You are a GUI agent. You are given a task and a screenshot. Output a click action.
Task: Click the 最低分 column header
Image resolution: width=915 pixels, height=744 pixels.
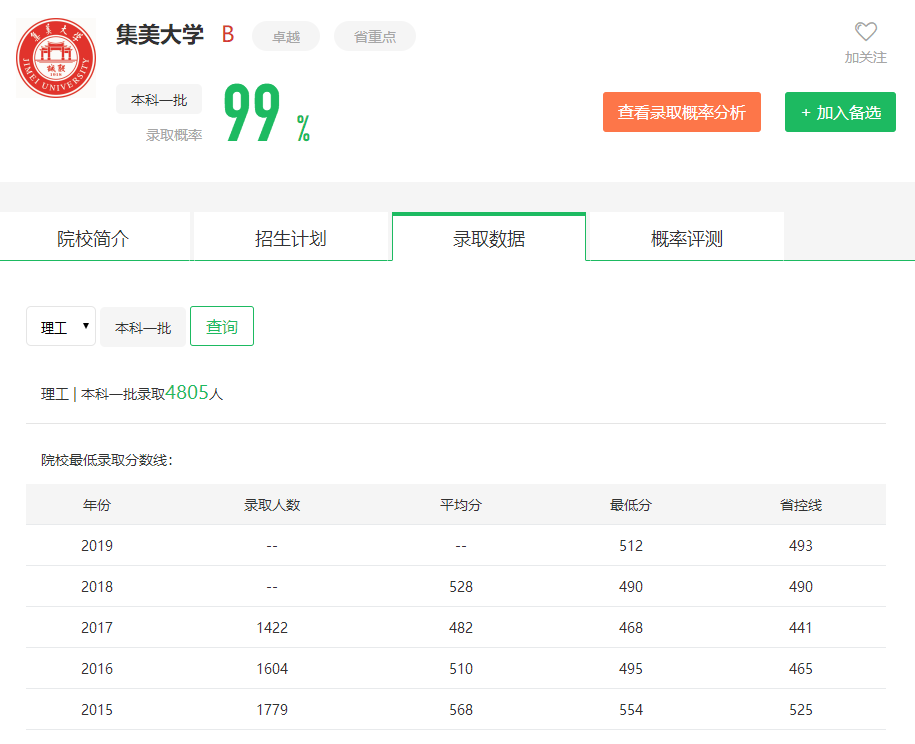point(631,505)
